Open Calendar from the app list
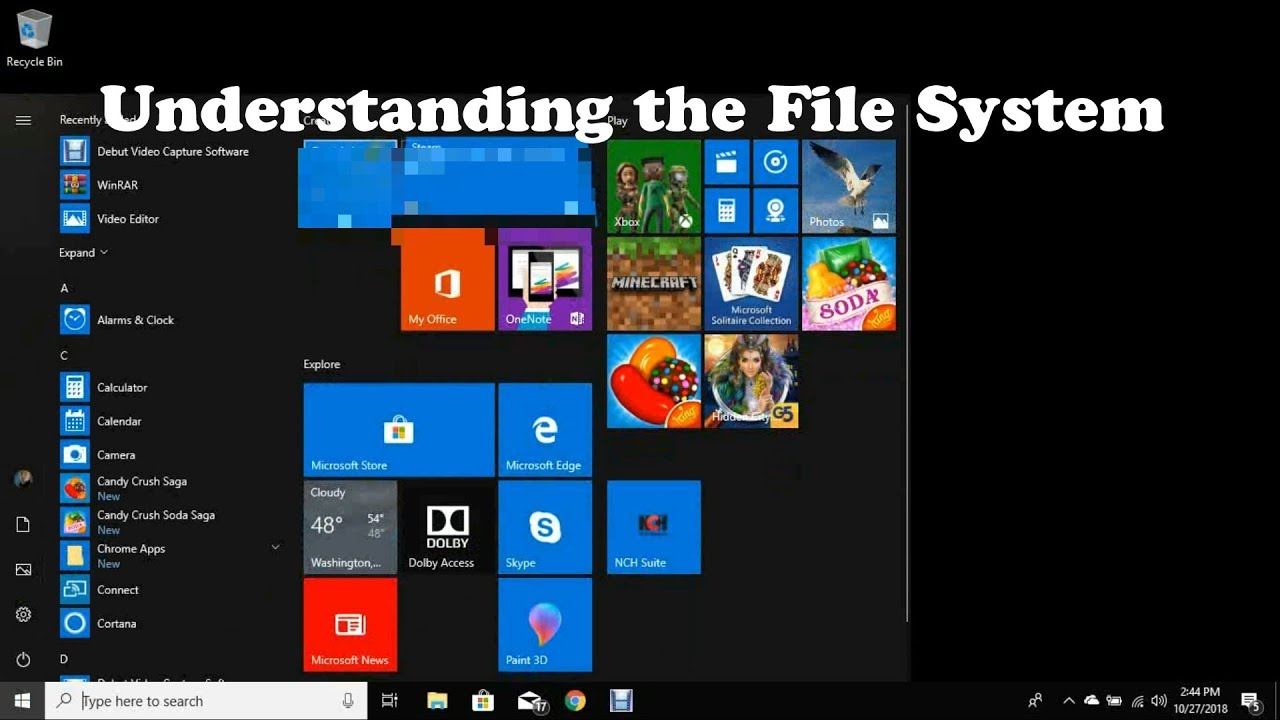Screen dimensions: 1280x720 point(102,421)
